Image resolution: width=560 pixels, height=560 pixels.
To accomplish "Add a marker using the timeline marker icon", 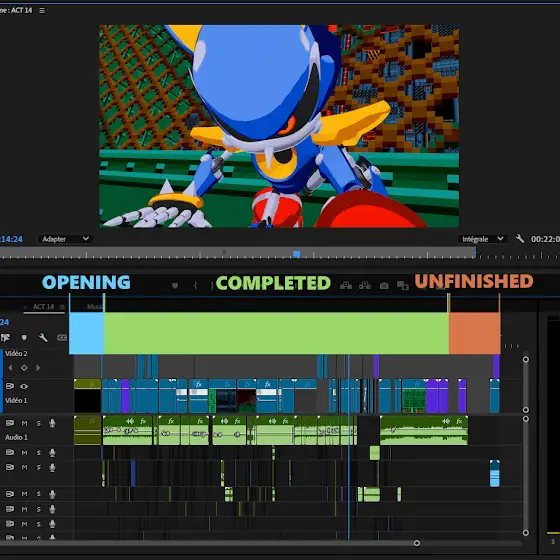I will (x=24, y=338).
